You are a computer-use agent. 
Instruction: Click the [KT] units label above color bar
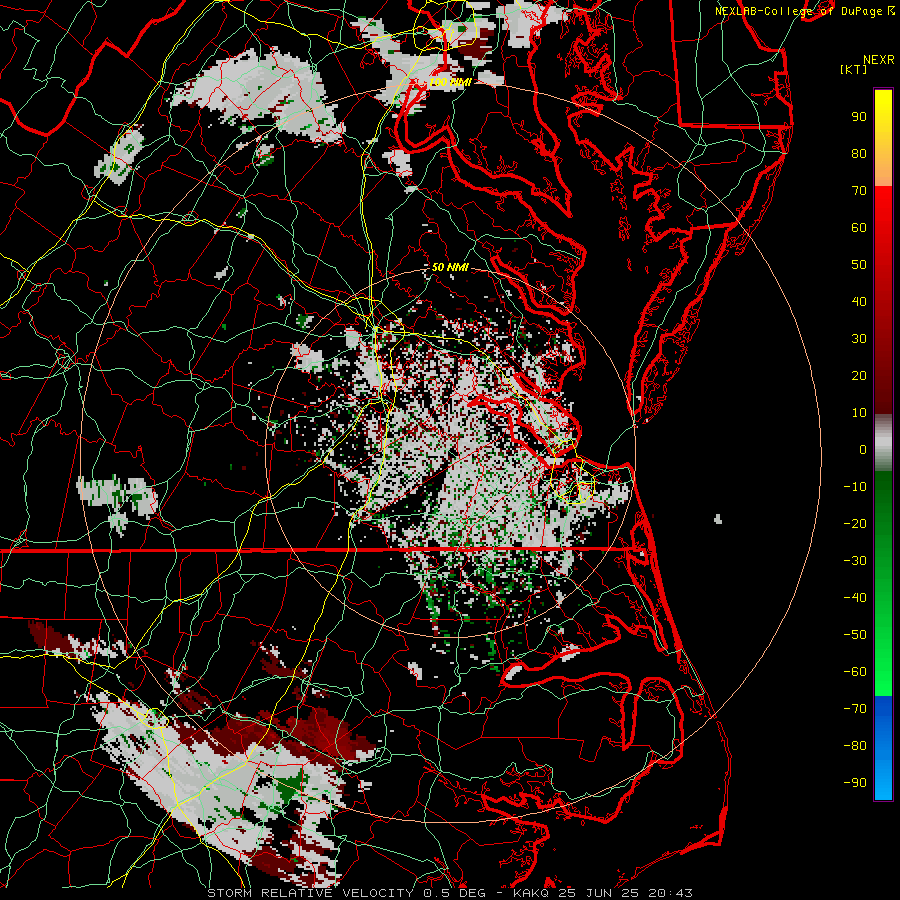pos(853,69)
